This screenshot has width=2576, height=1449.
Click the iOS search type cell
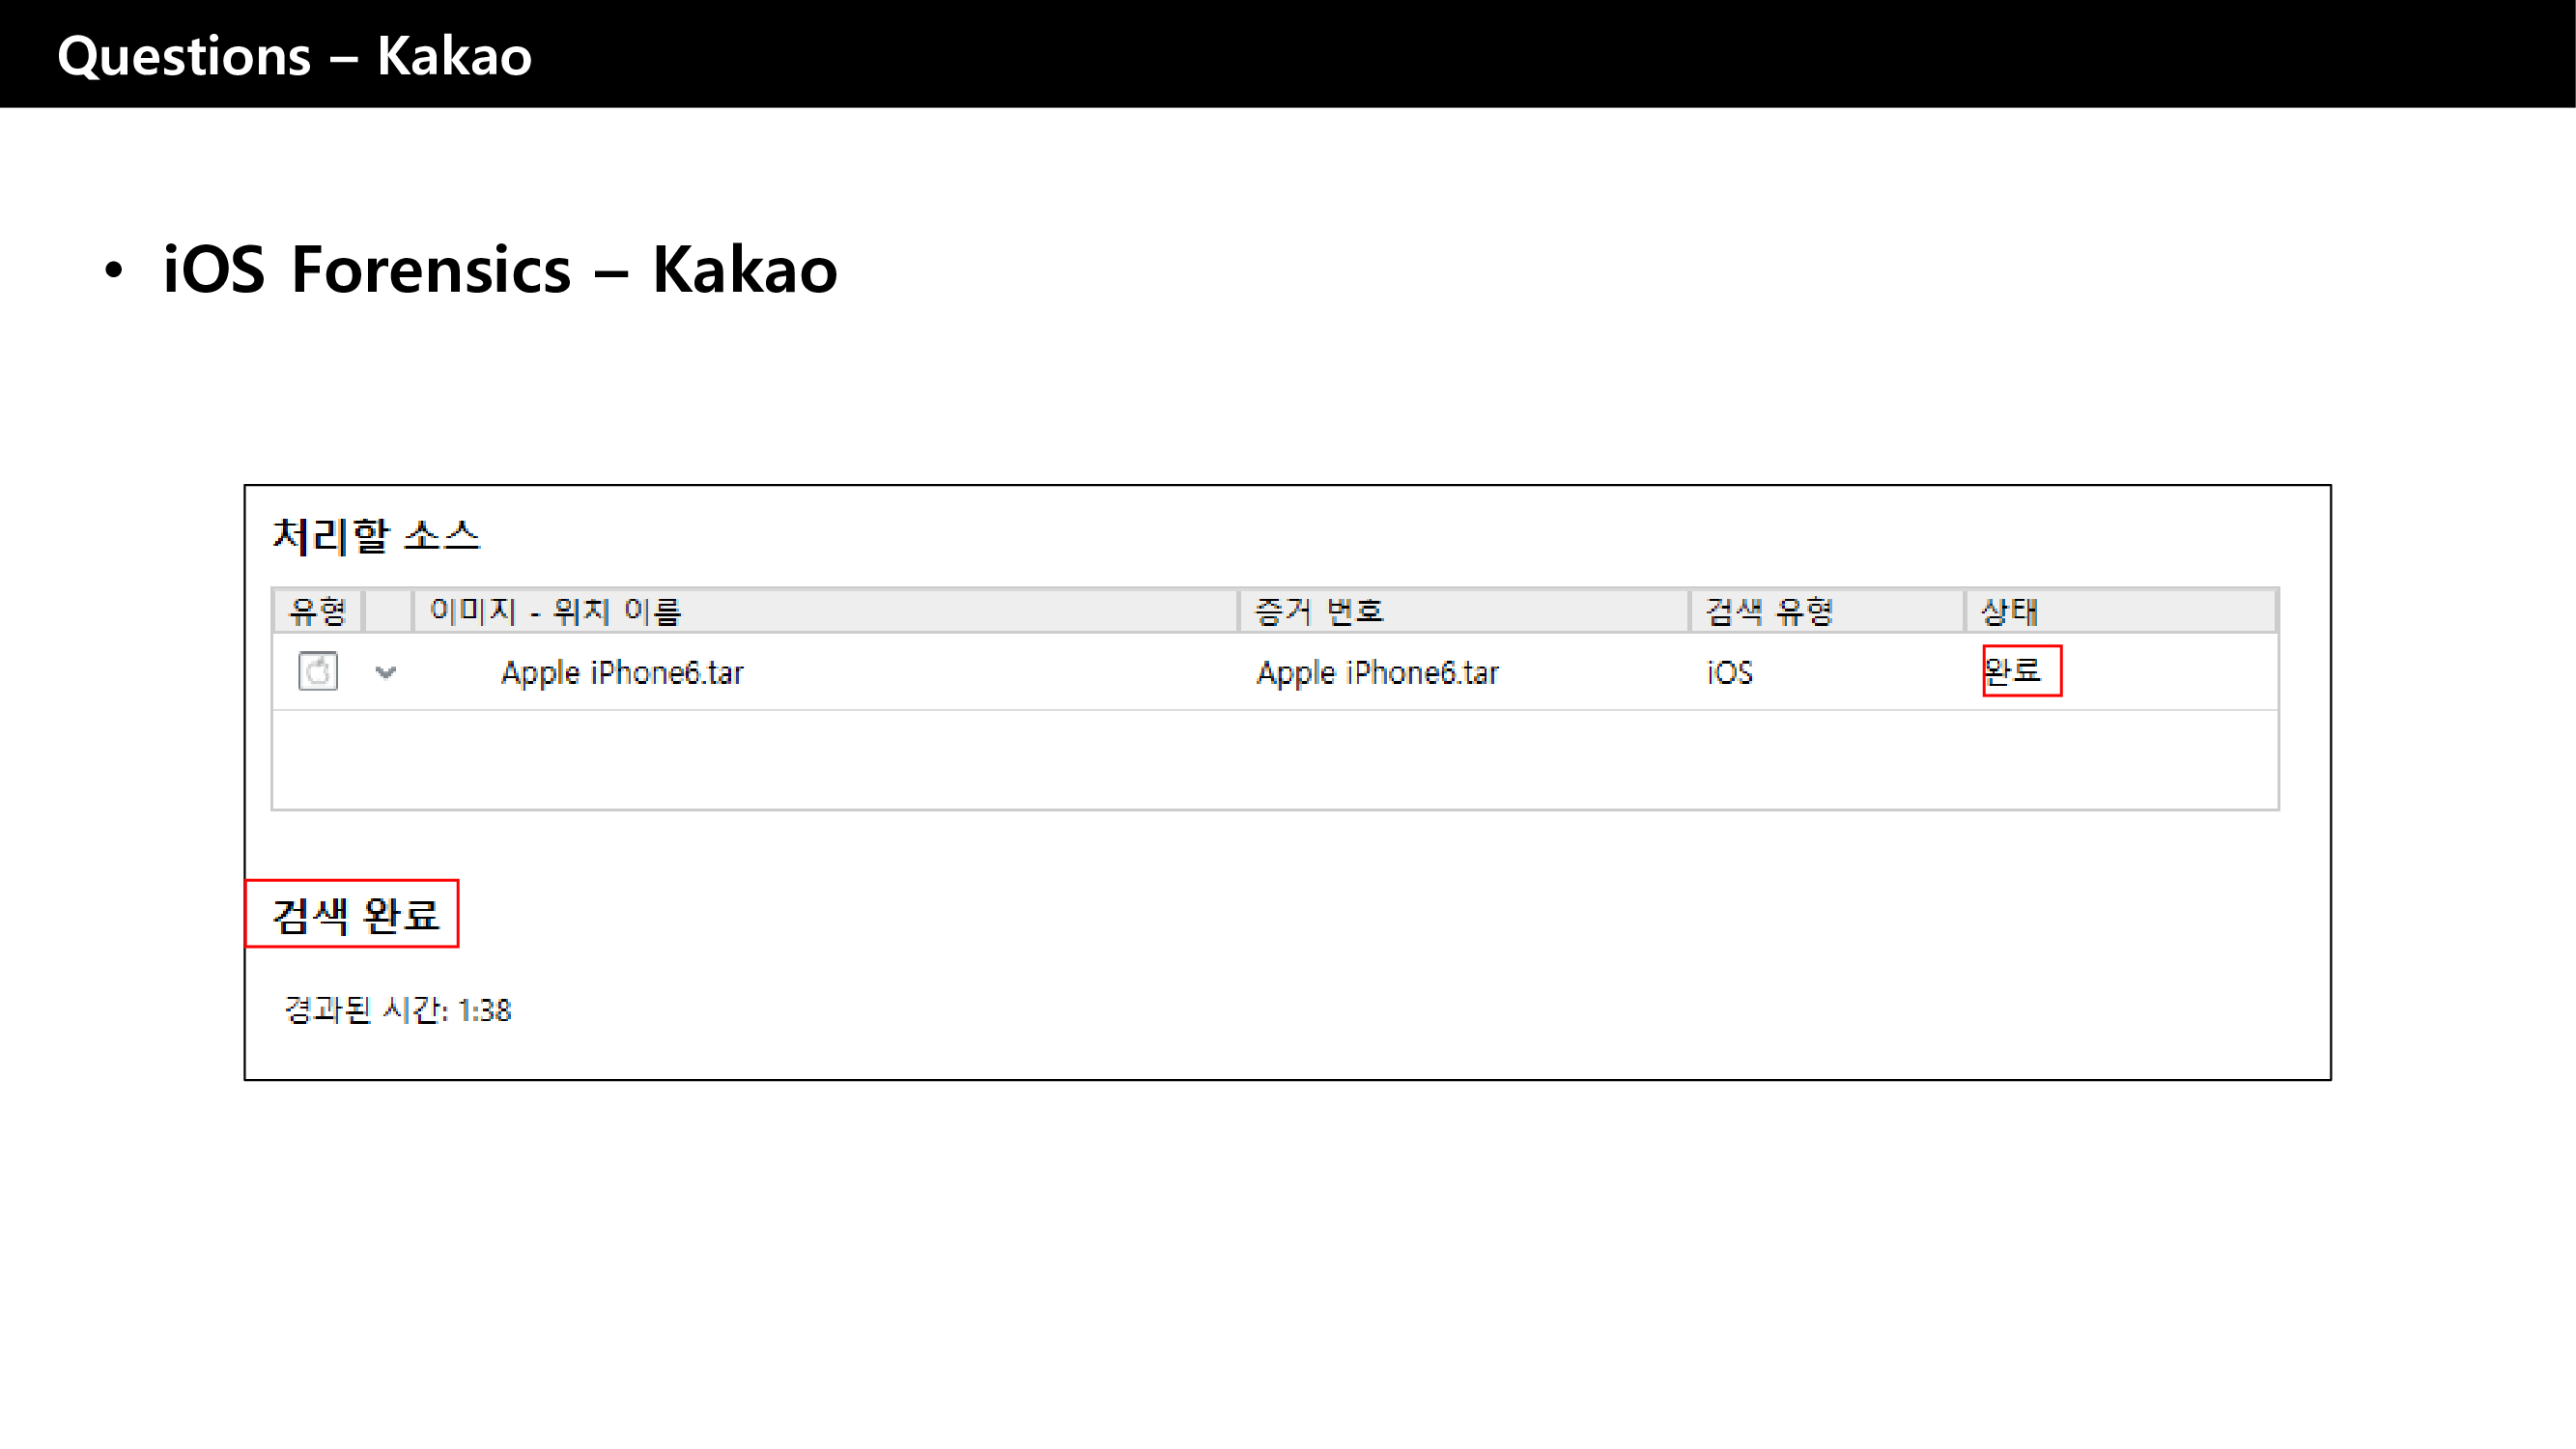[1729, 672]
